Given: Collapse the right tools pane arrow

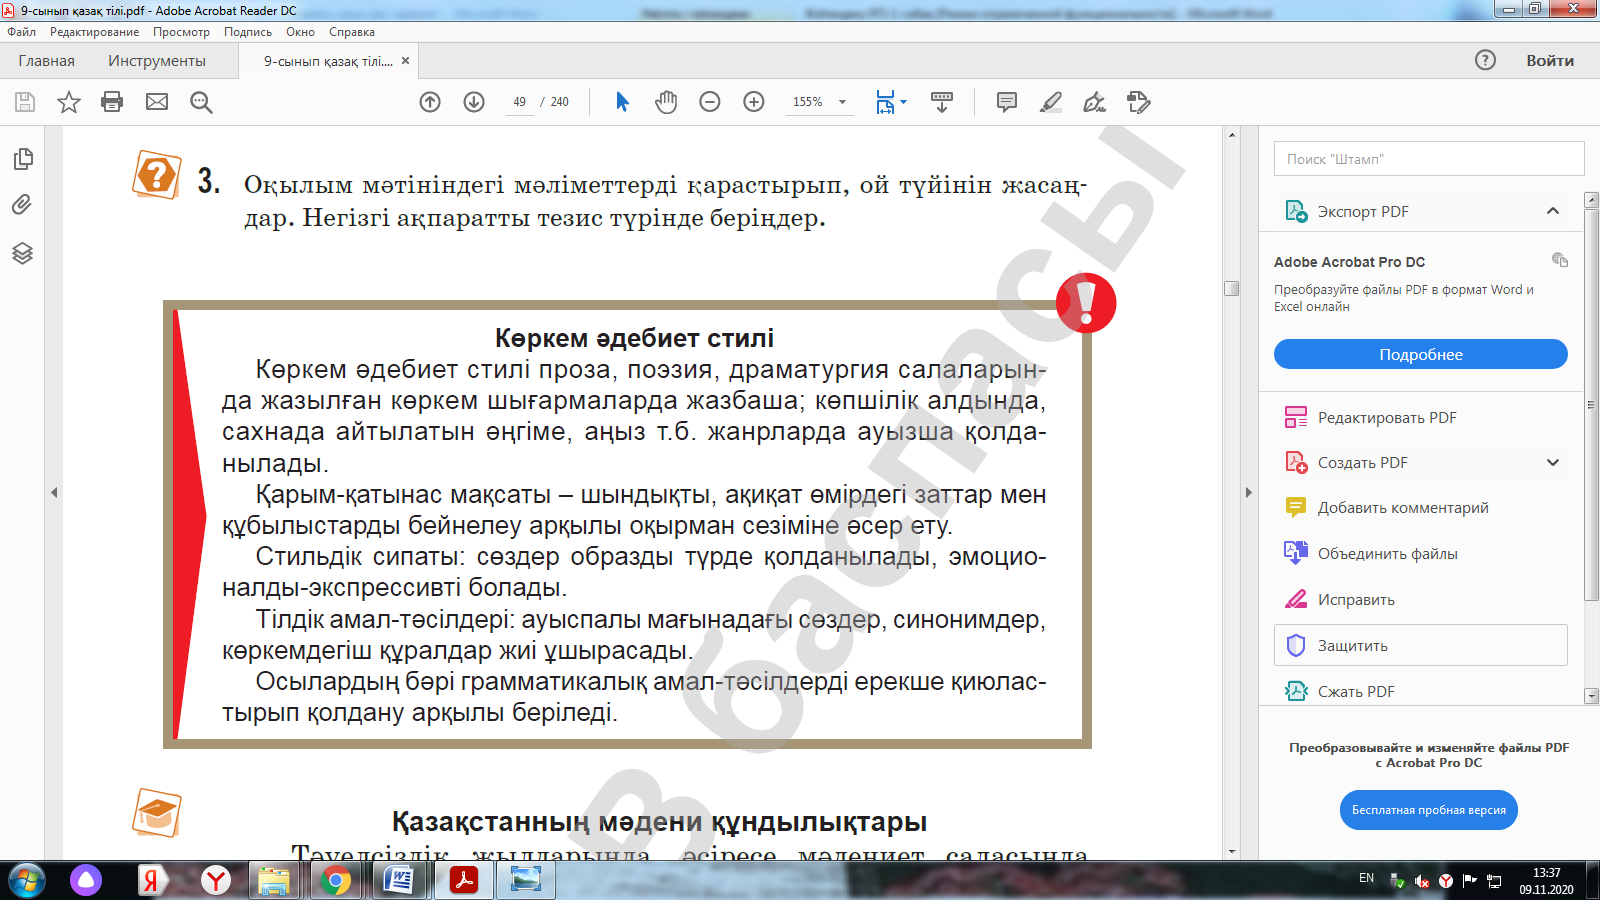Looking at the screenshot, I should (x=1248, y=492).
